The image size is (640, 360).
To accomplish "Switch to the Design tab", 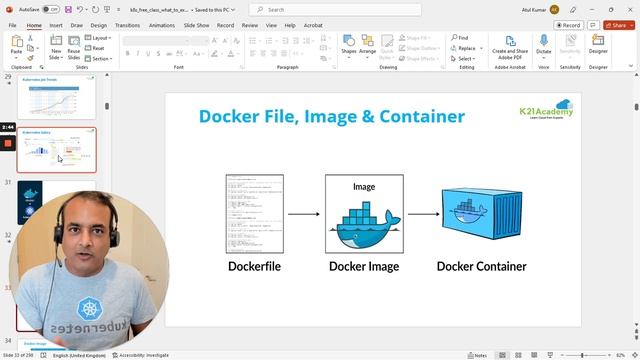I will point(98,25).
